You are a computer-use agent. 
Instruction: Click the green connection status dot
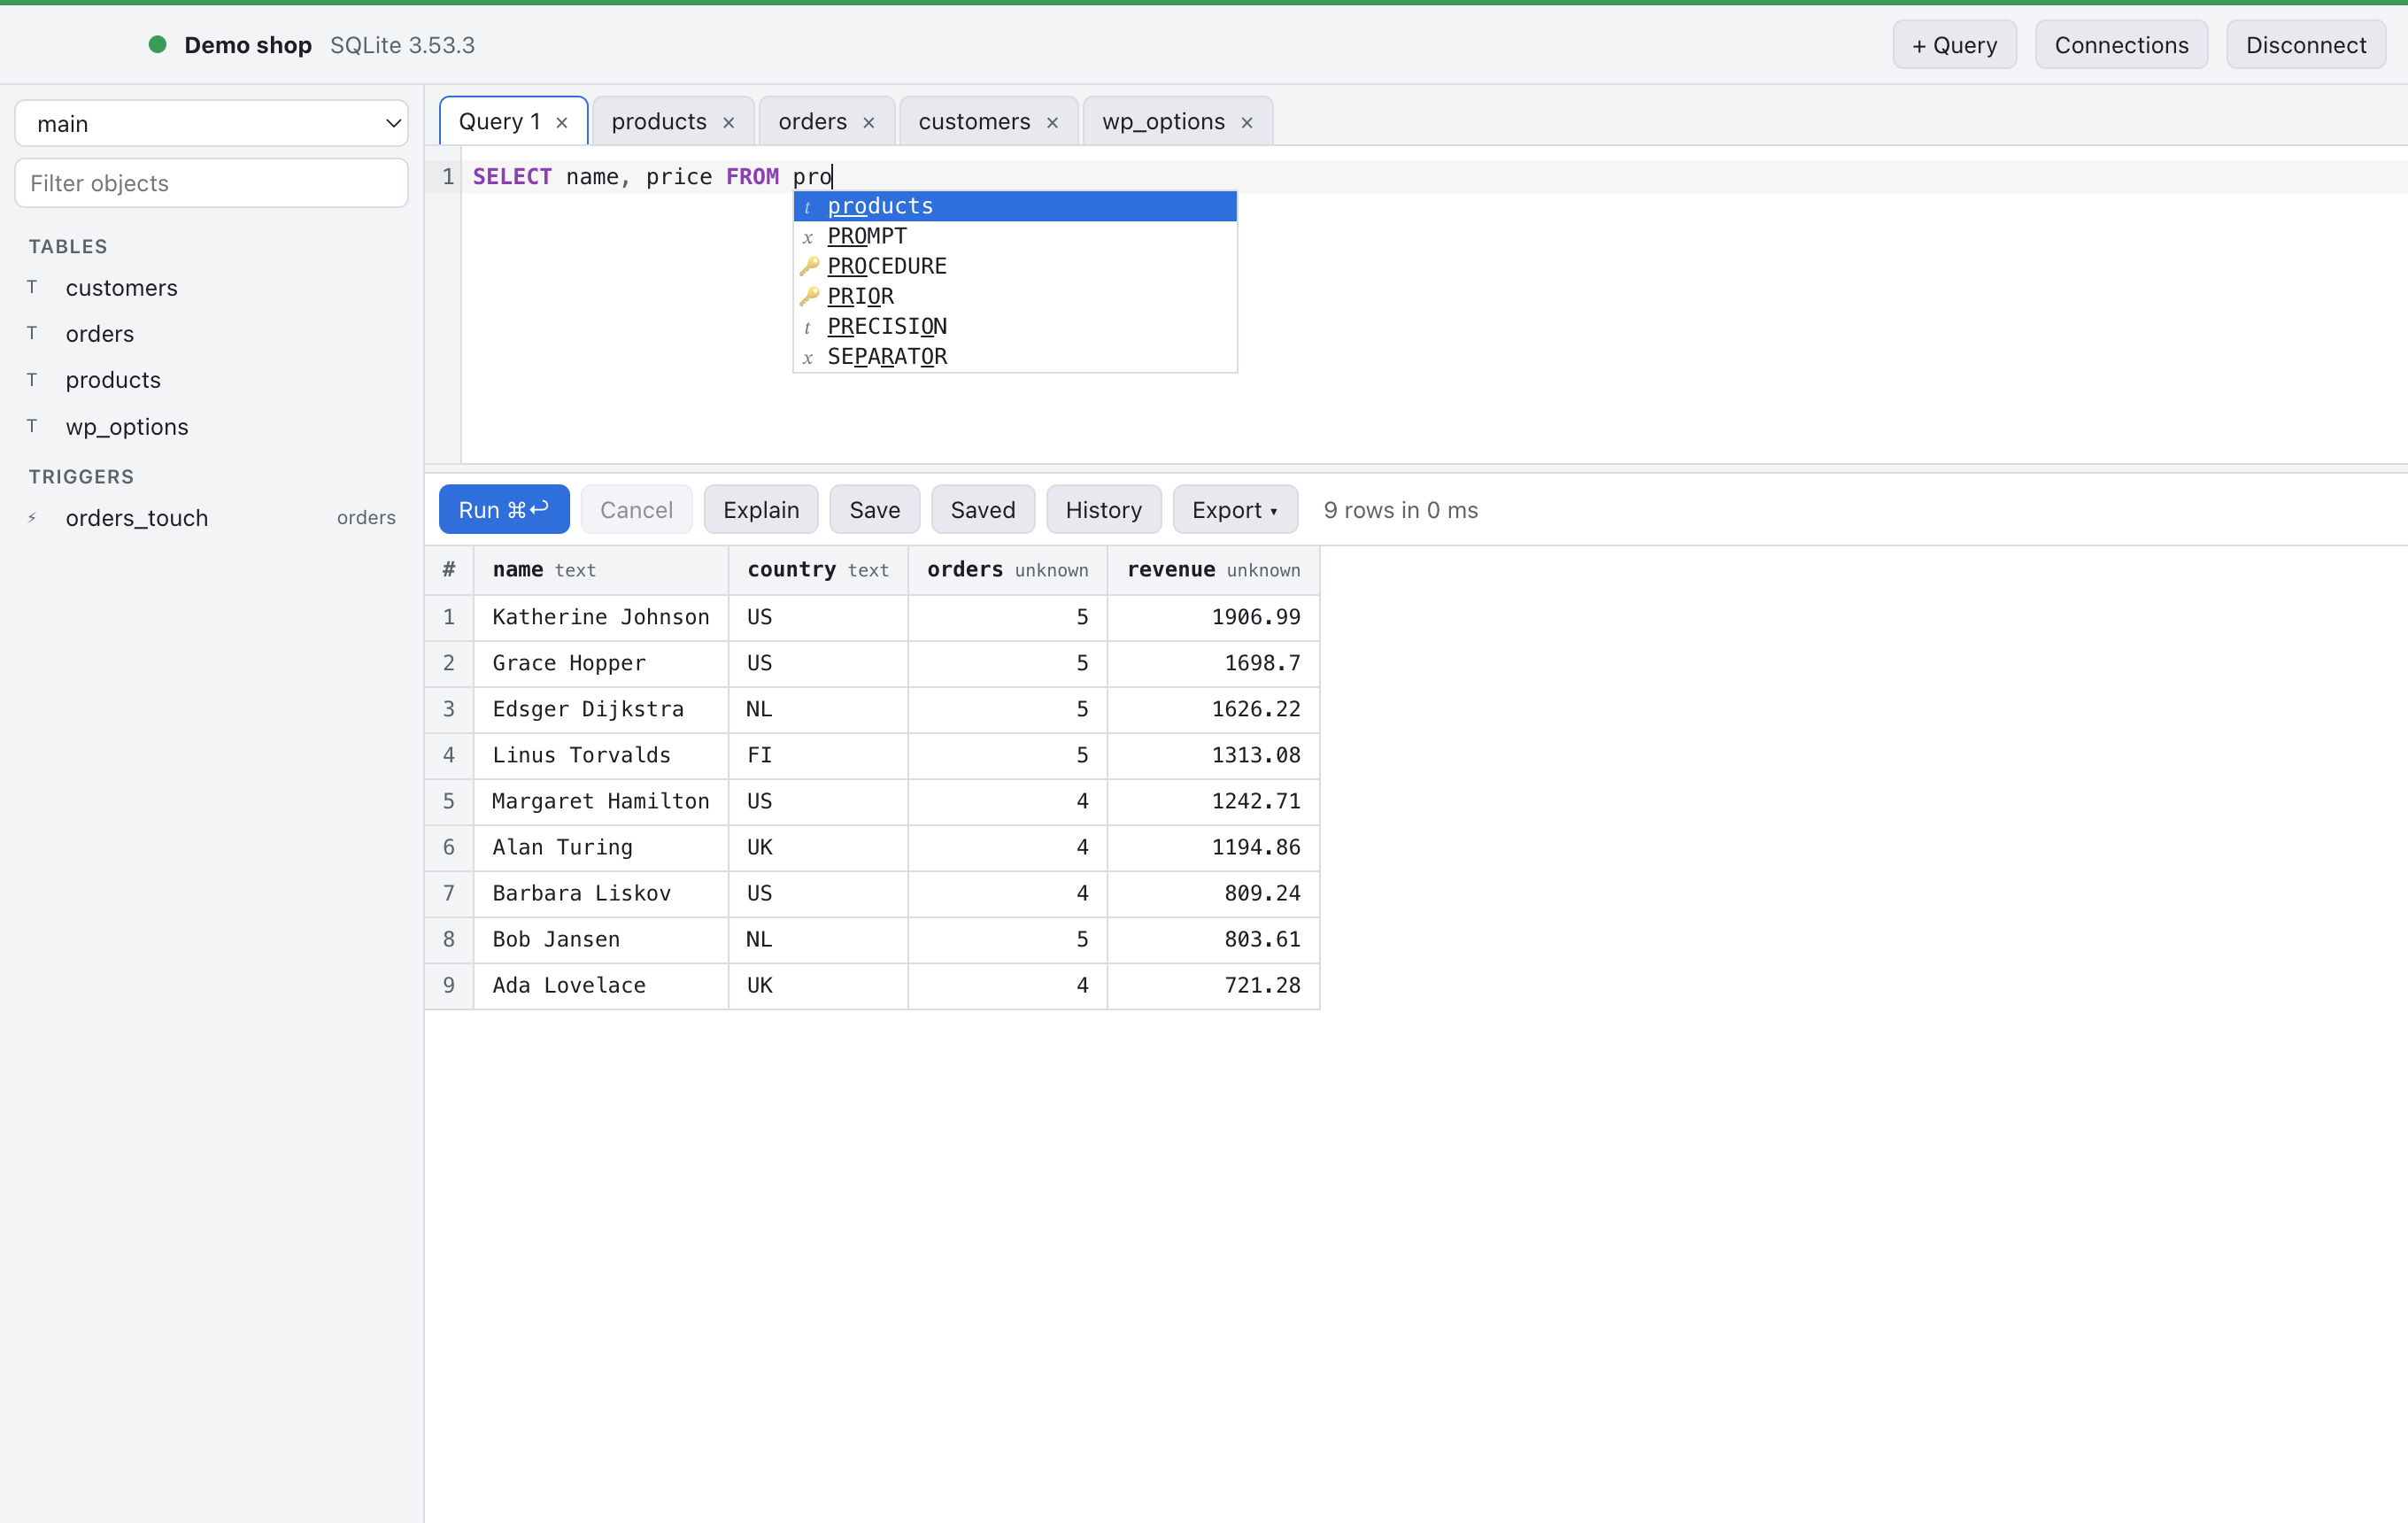(x=157, y=44)
